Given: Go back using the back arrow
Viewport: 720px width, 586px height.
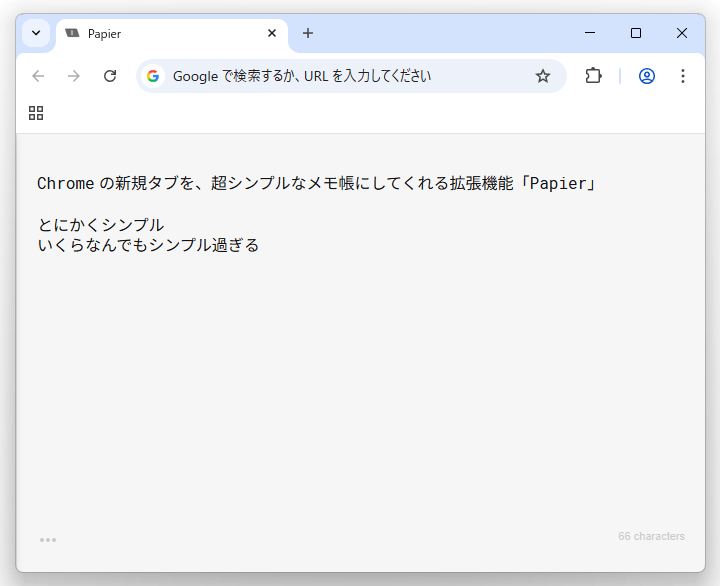Looking at the screenshot, I should (38, 76).
